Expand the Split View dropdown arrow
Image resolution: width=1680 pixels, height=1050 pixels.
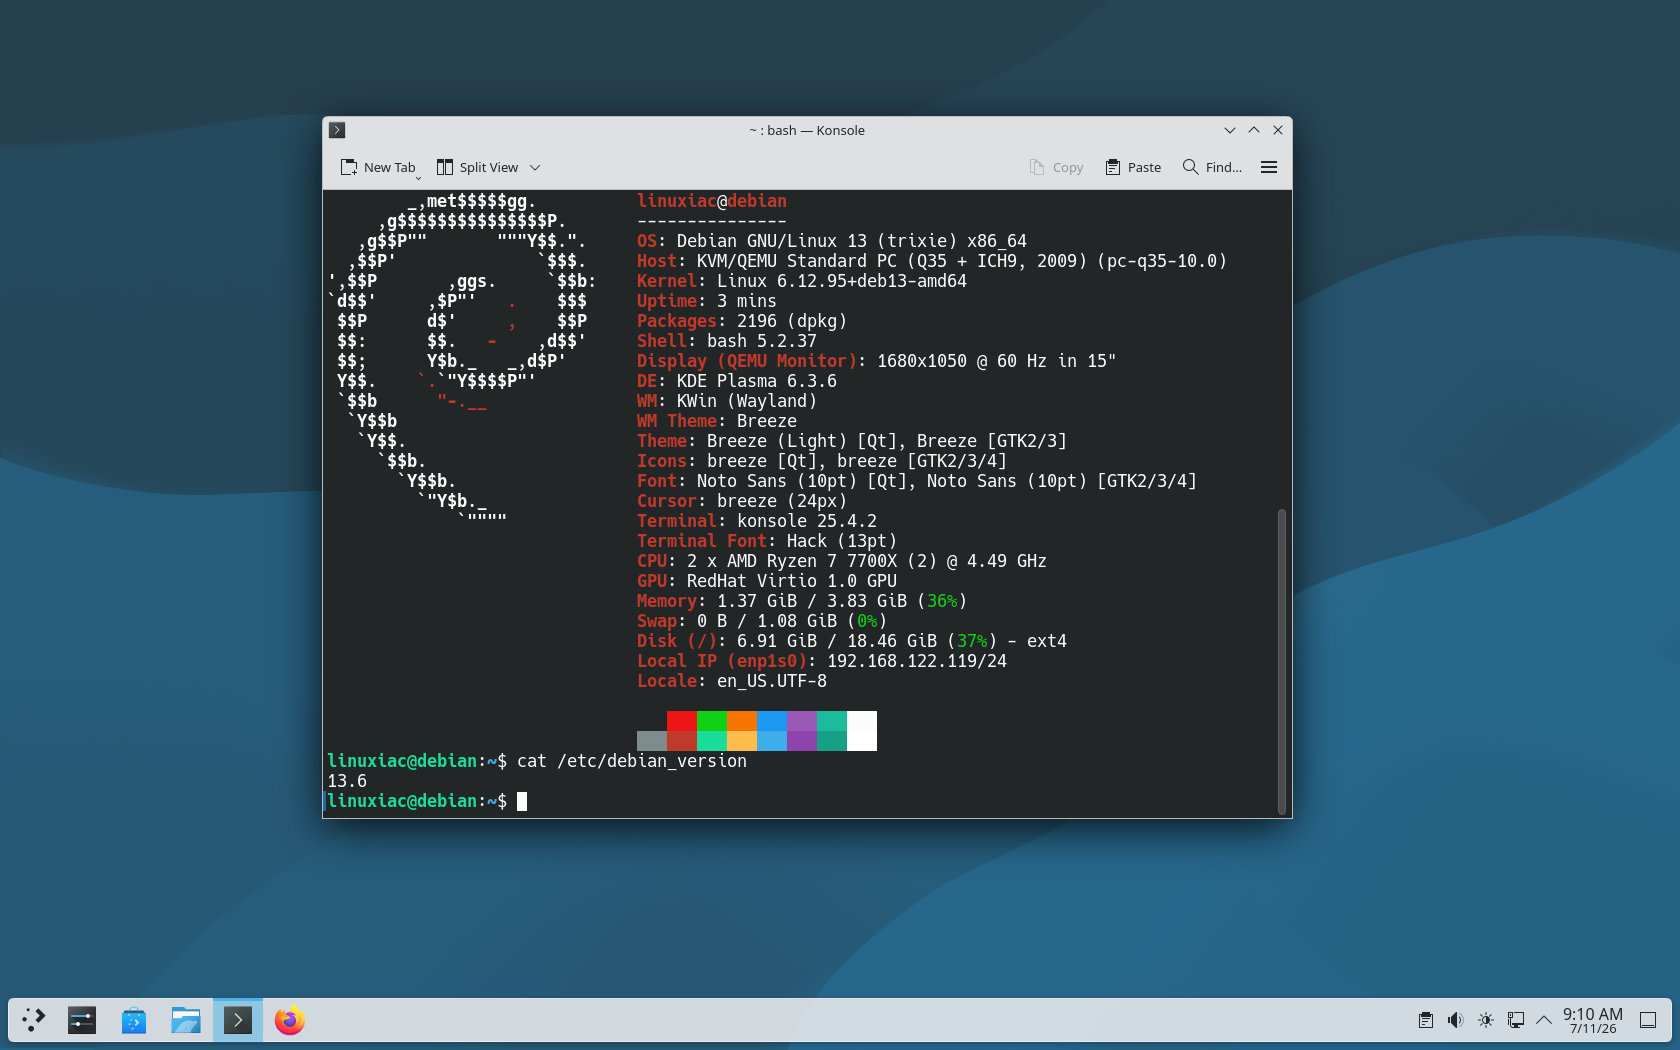point(535,167)
